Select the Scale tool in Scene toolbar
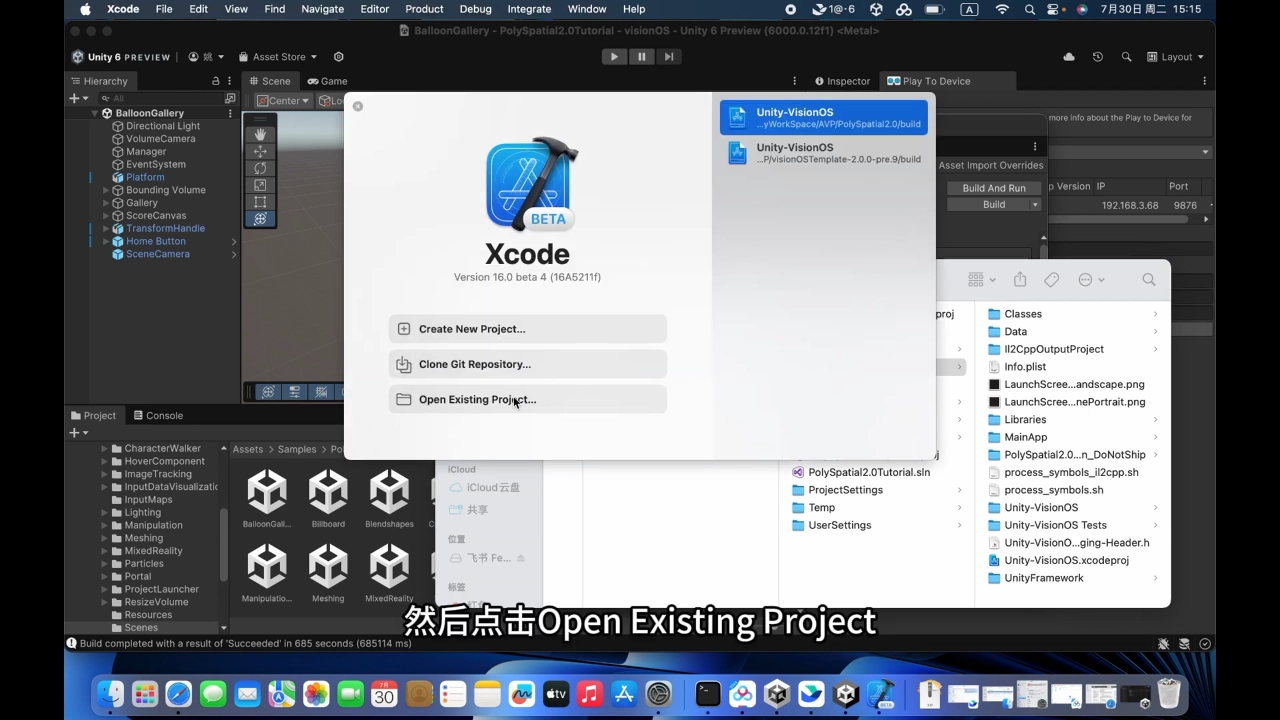 coord(260,185)
